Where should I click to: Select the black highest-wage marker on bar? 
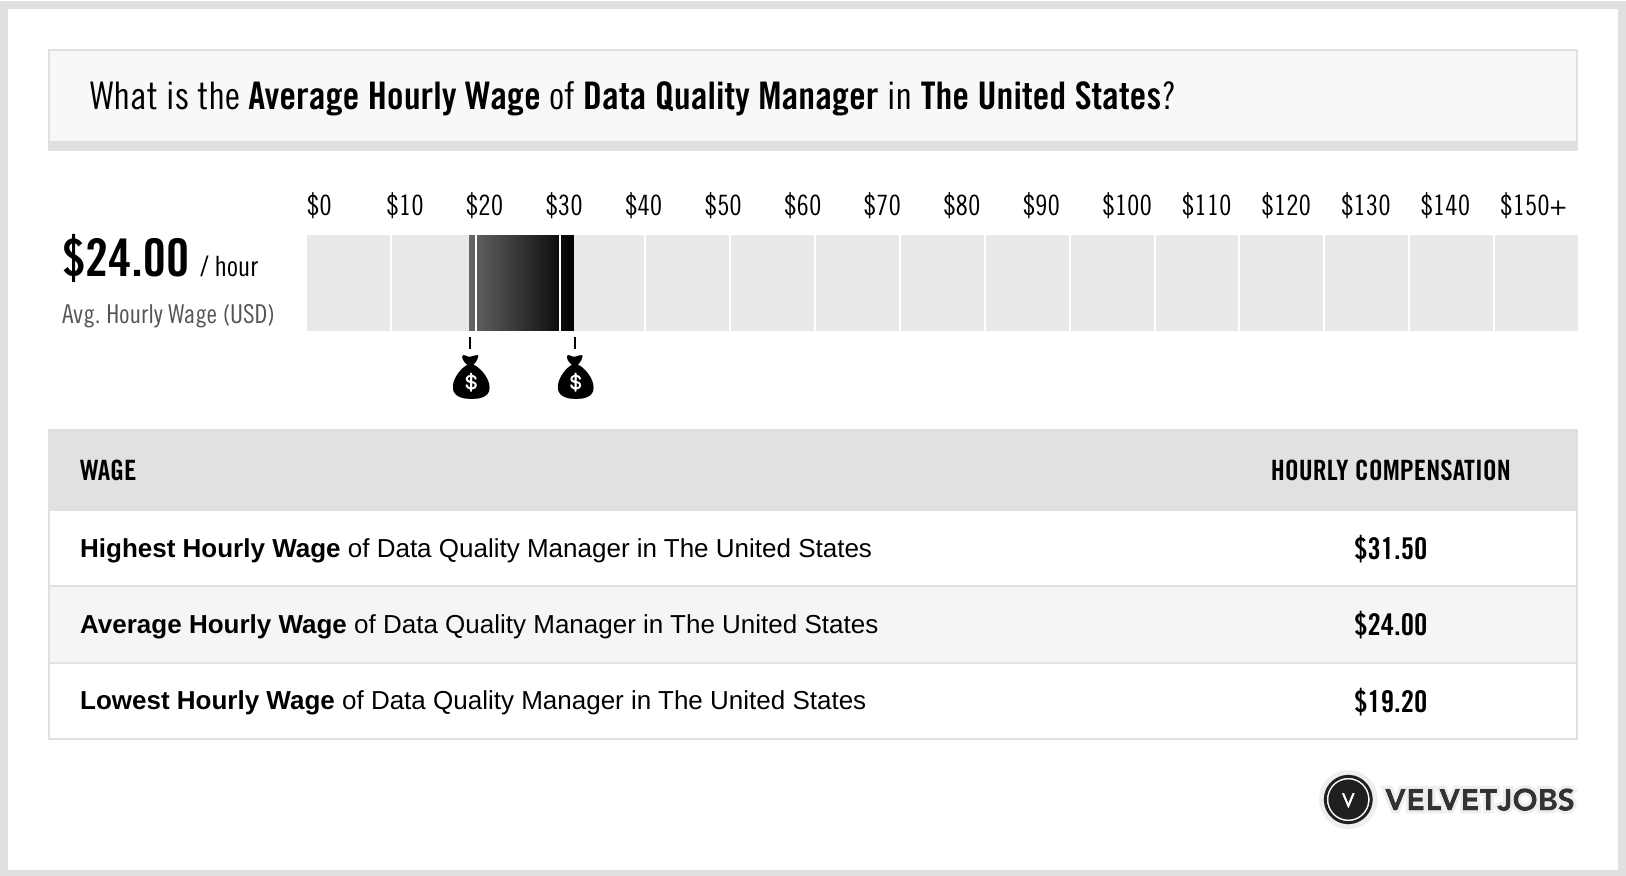pos(567,283)
